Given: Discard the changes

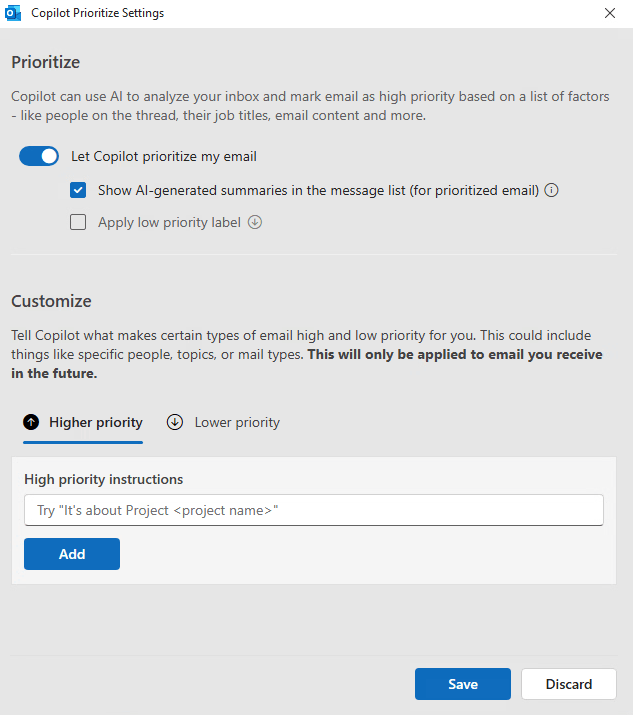Looking at the screenshot, I should tap(569, 684).
